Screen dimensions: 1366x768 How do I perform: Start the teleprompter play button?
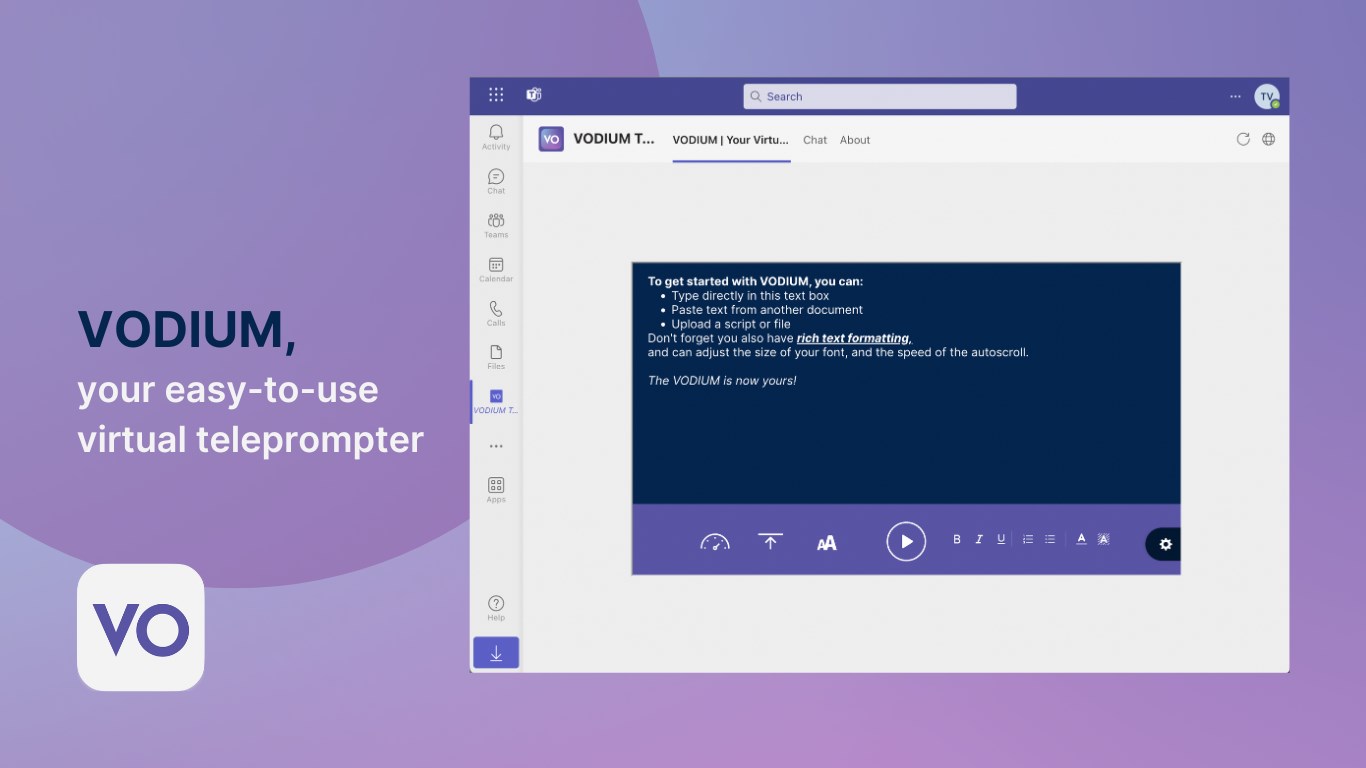pyautogui.click(x=906, y=541)
